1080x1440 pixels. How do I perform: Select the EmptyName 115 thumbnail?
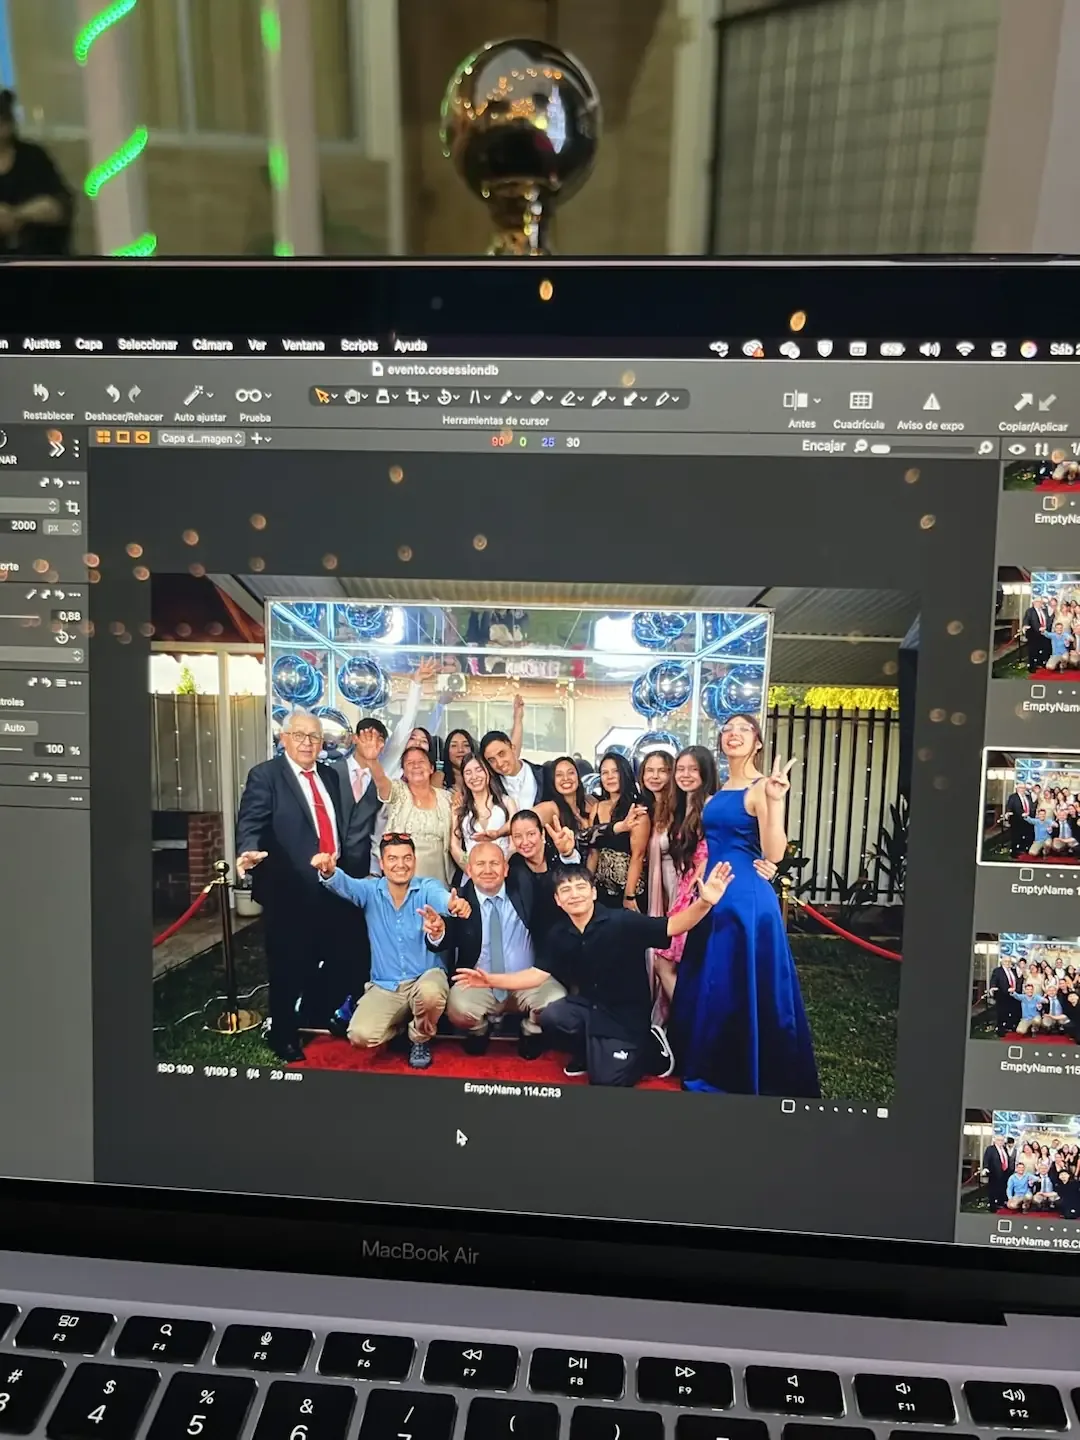[x=1025, y=988]
